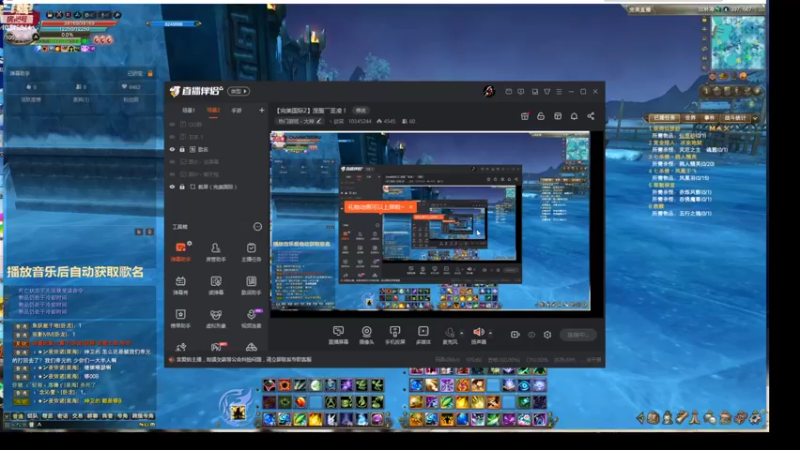Click the share icon above preview

click(x=591, y=116)
